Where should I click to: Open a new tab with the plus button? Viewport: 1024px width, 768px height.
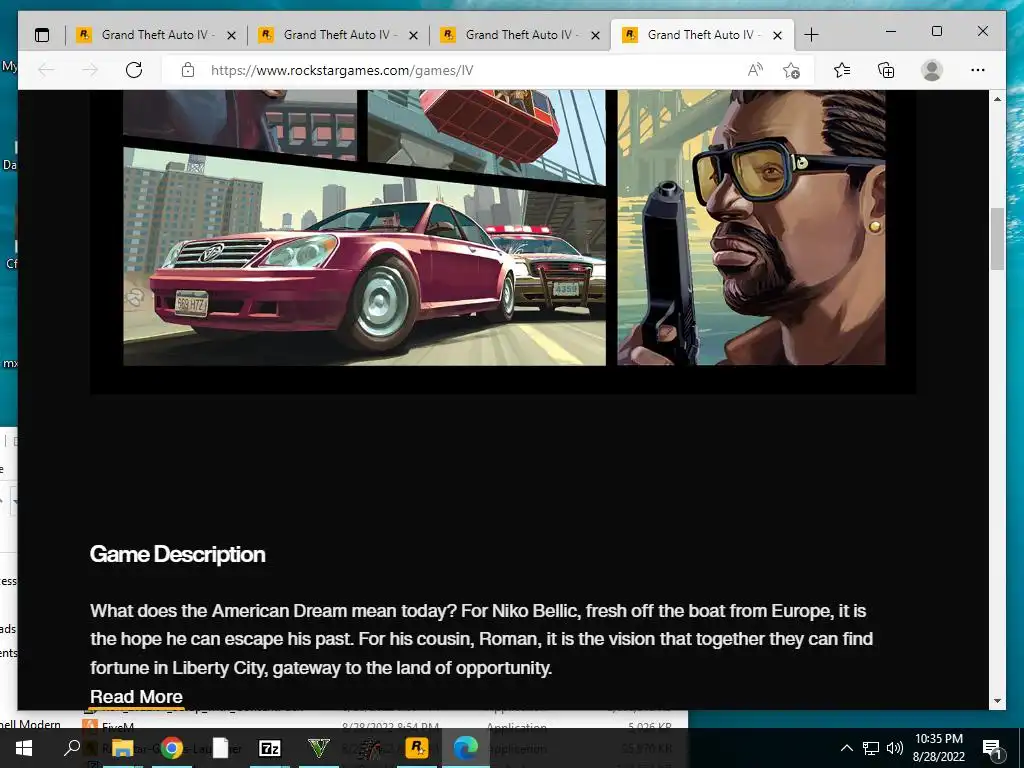811,35
